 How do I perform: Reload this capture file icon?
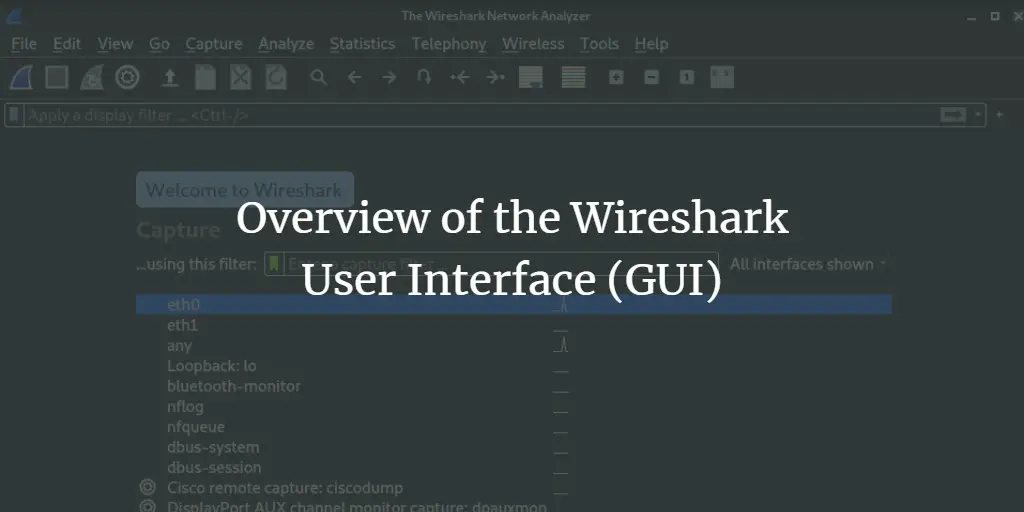(x=276, y=78)
